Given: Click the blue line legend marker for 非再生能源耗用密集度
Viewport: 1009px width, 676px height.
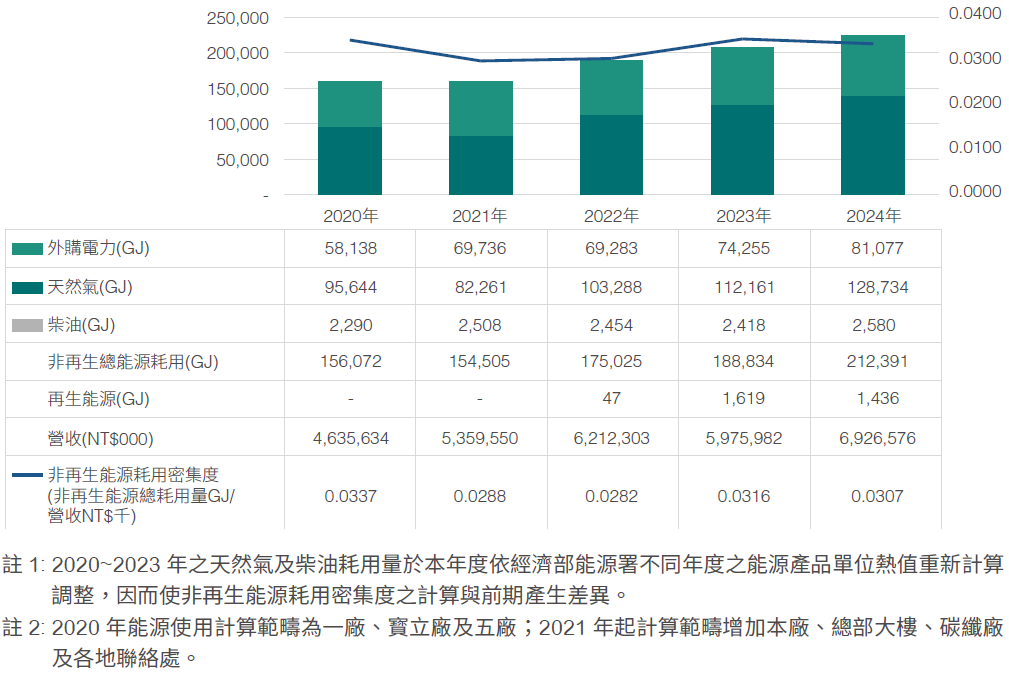Looking at the screenshot, I should [x=27, y=474].
